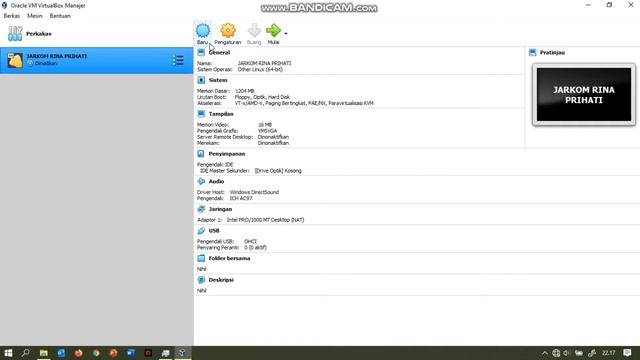Open the USB section heading
This screenshot has width=640, height=360.
point(214,231)
